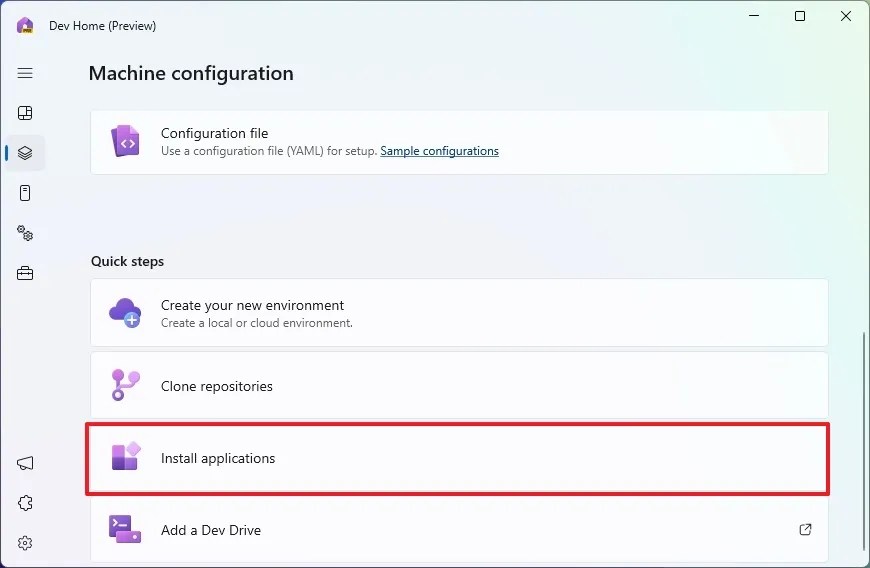The image size is (870, 568).
Task: Select Create your new environment
Action: pos(459,313)
